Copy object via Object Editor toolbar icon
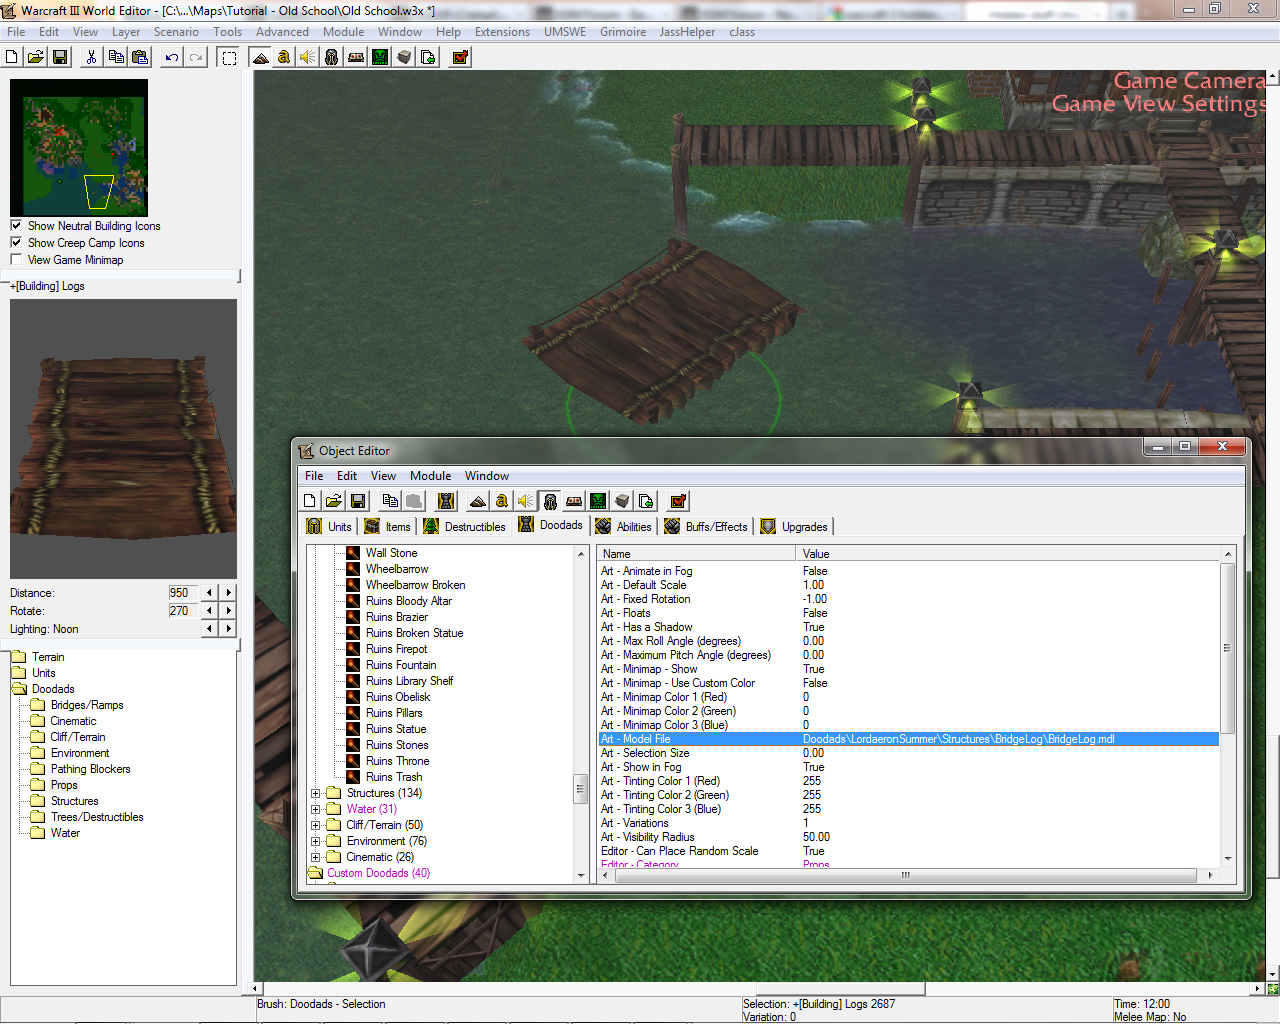Viewport: 1280px width, 1024px height. click(390, 501)
